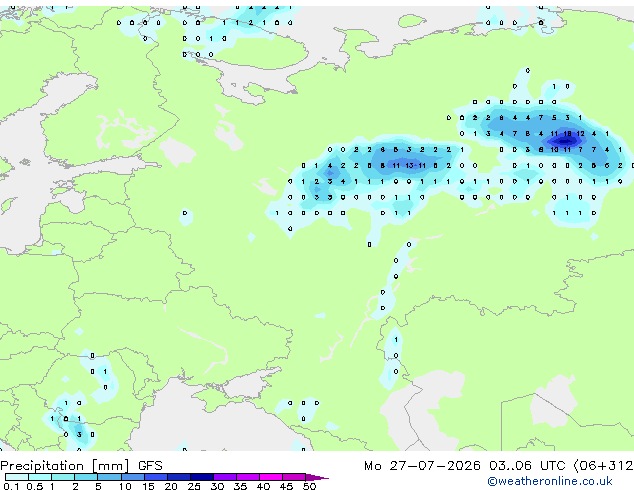Open the weatheronline.co.uk link
Screen dimensions: 634x490
click(550, 481)
